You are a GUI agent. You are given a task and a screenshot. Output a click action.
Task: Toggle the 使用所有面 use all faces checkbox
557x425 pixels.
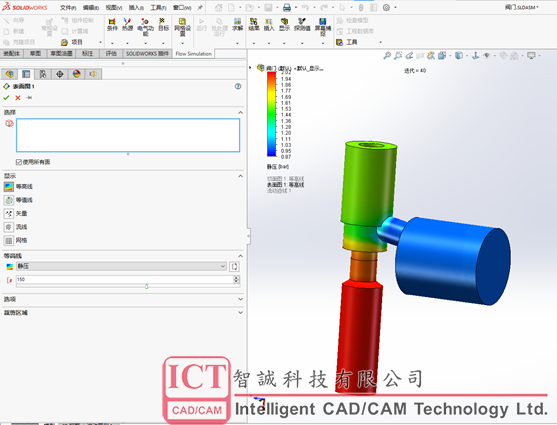coord(19,162)
